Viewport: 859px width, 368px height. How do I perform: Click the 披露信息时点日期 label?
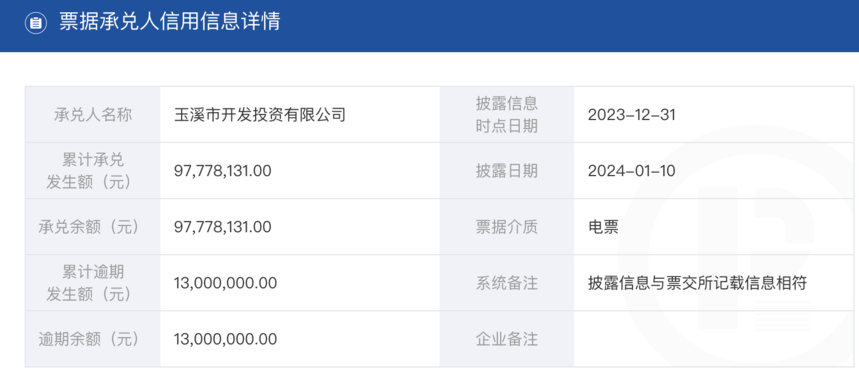[x=507, y=114]
